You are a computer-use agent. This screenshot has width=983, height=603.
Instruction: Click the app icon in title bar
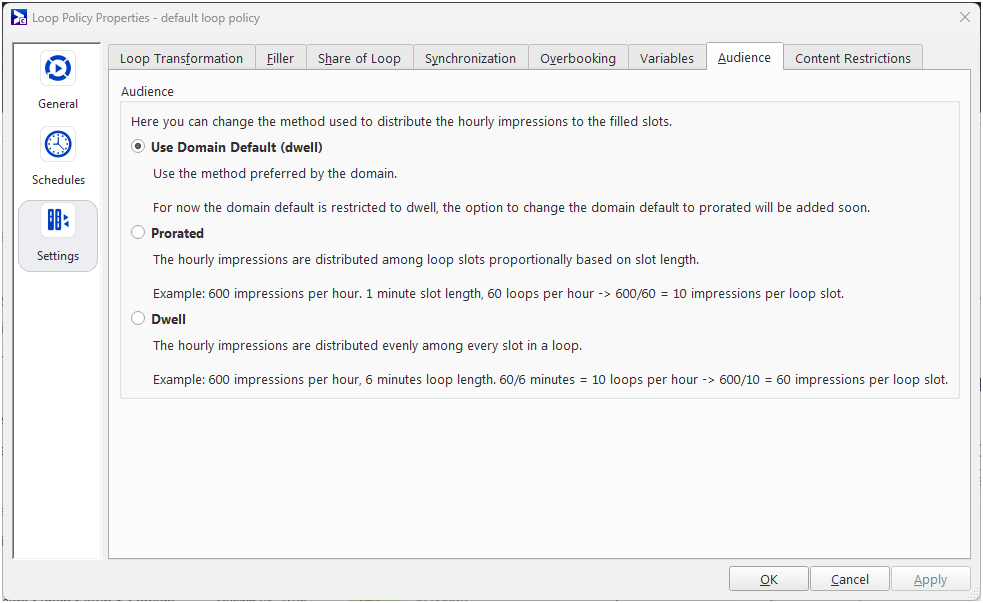click(18, 17)
